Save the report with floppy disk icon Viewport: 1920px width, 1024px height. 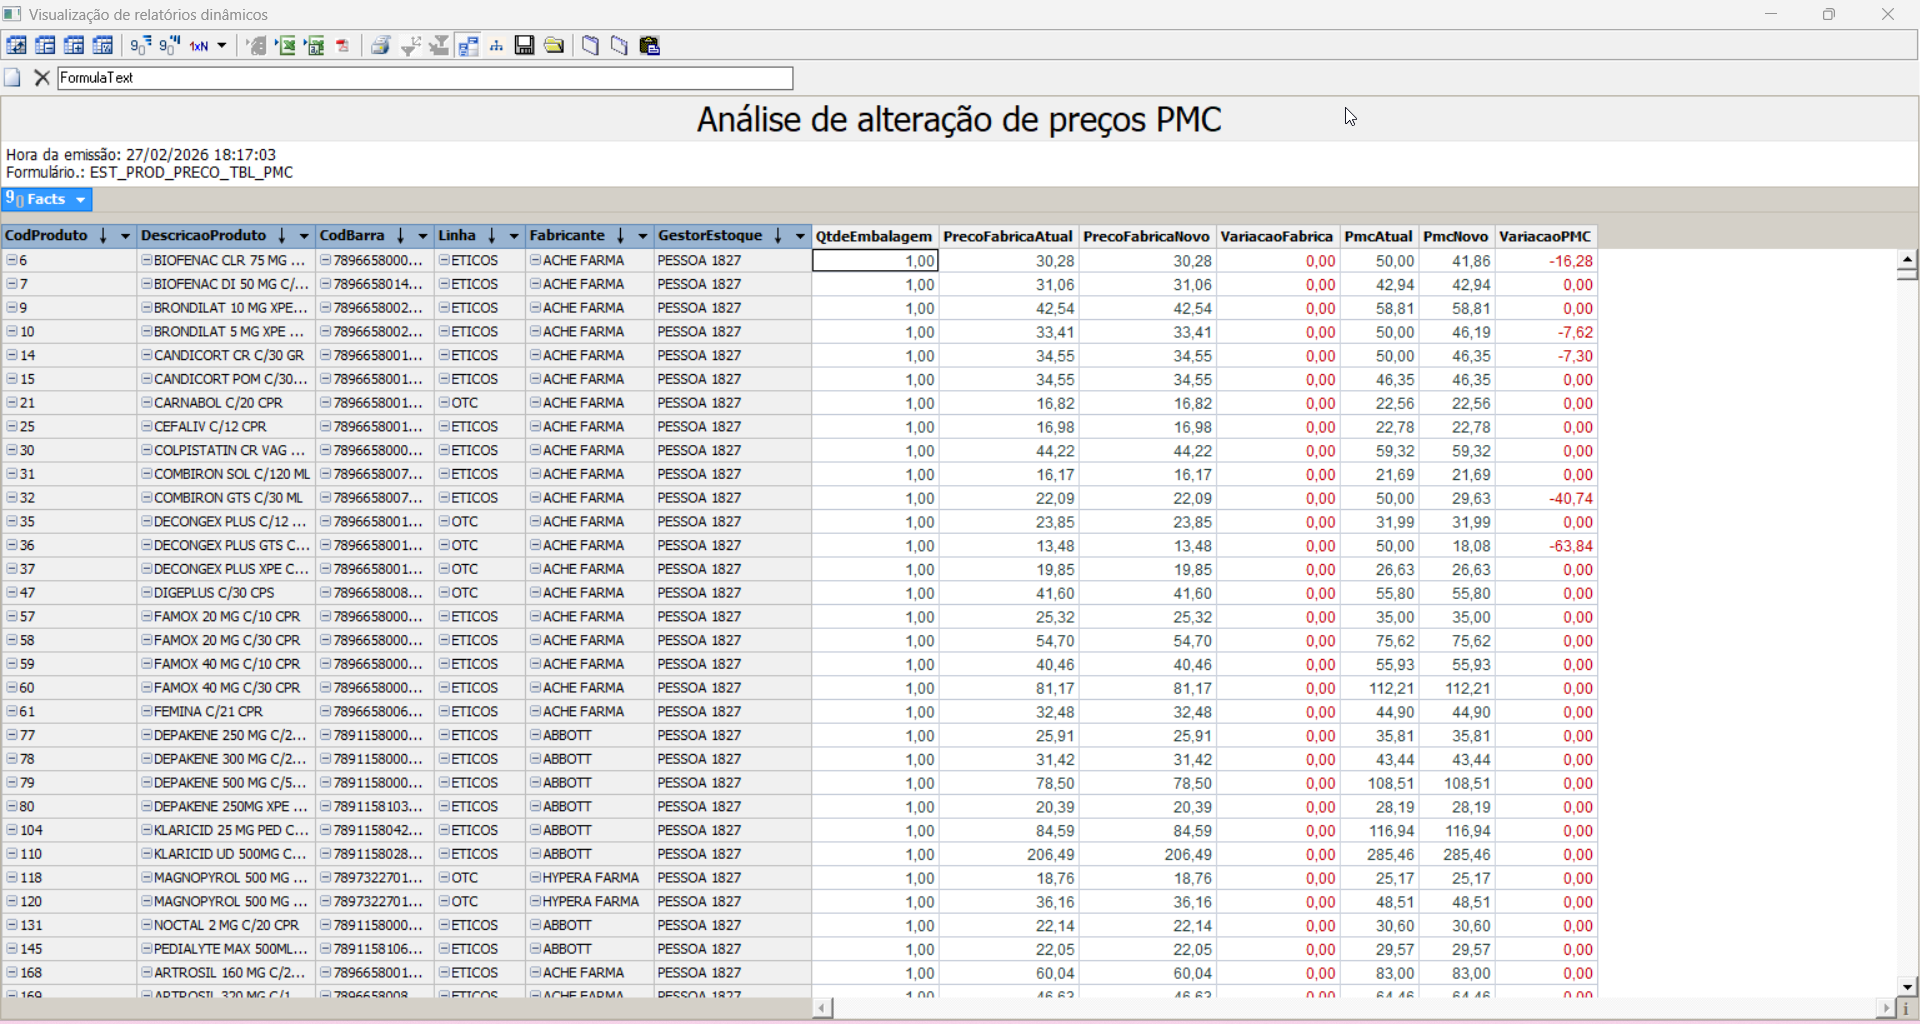[x=524, y=46]
